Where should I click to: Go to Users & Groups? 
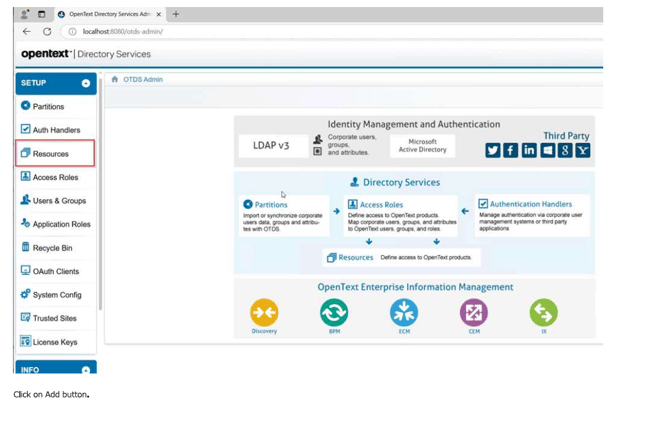(58, 201)
